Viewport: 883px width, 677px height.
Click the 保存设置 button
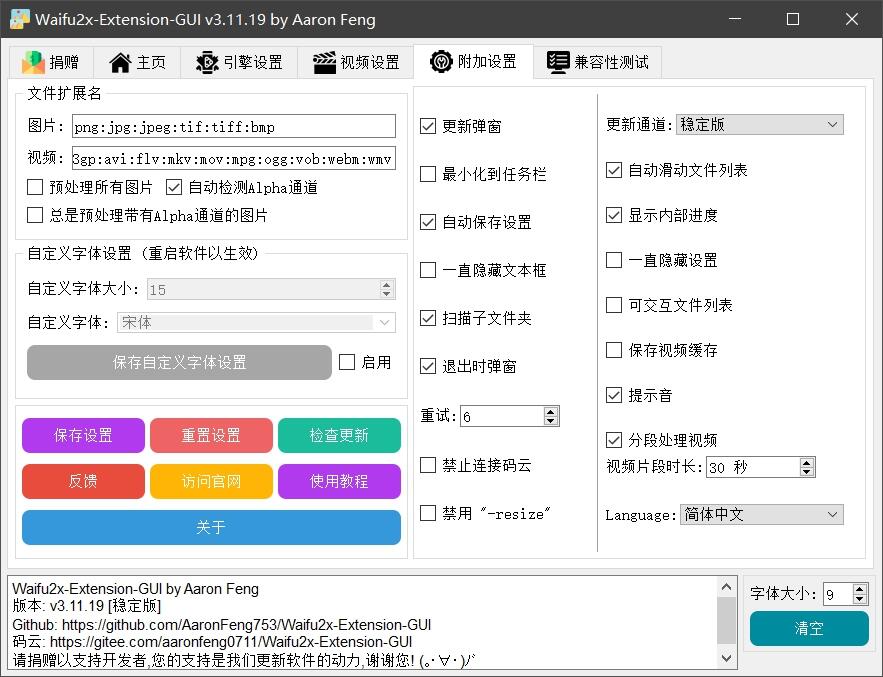pyautogui.click(x=83, y=436)
